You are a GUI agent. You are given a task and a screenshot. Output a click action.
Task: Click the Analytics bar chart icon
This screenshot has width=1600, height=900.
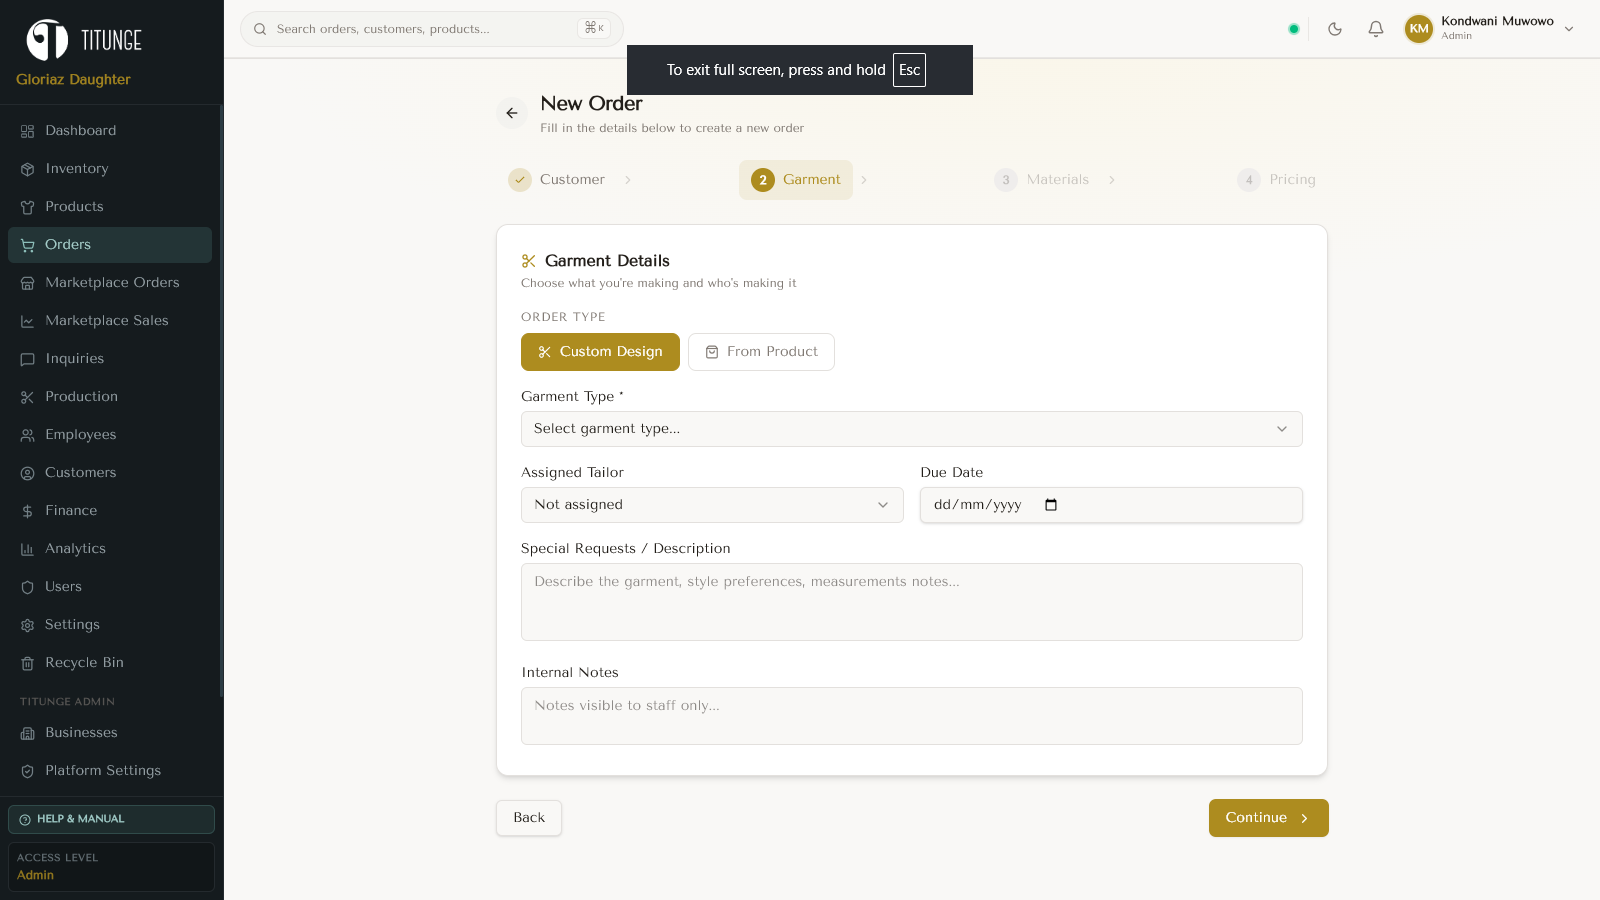(28, 549)
